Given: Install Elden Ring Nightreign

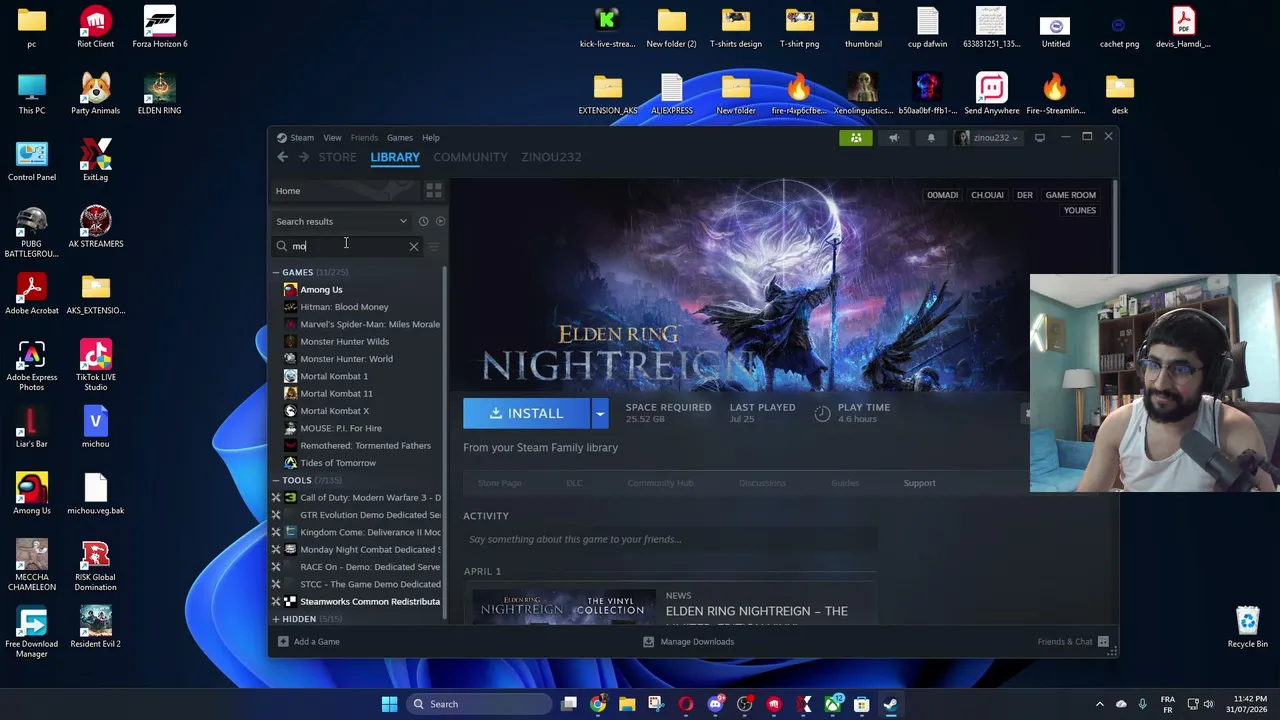Looking at the screenshot, I should (x=527, y=413).
